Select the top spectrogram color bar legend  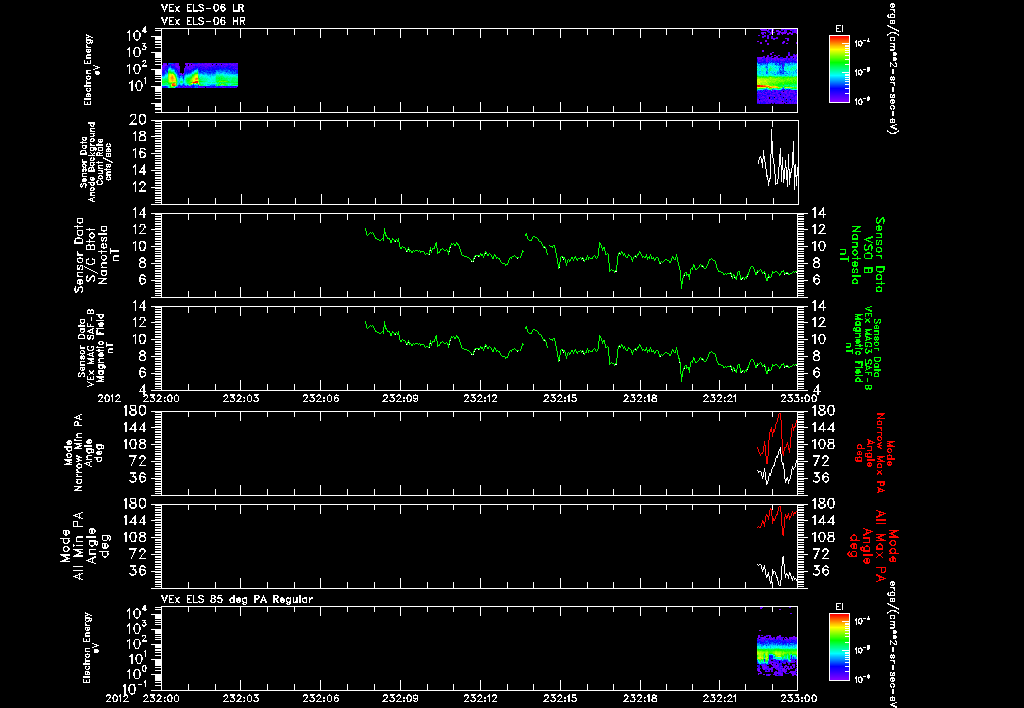point(839,69)
